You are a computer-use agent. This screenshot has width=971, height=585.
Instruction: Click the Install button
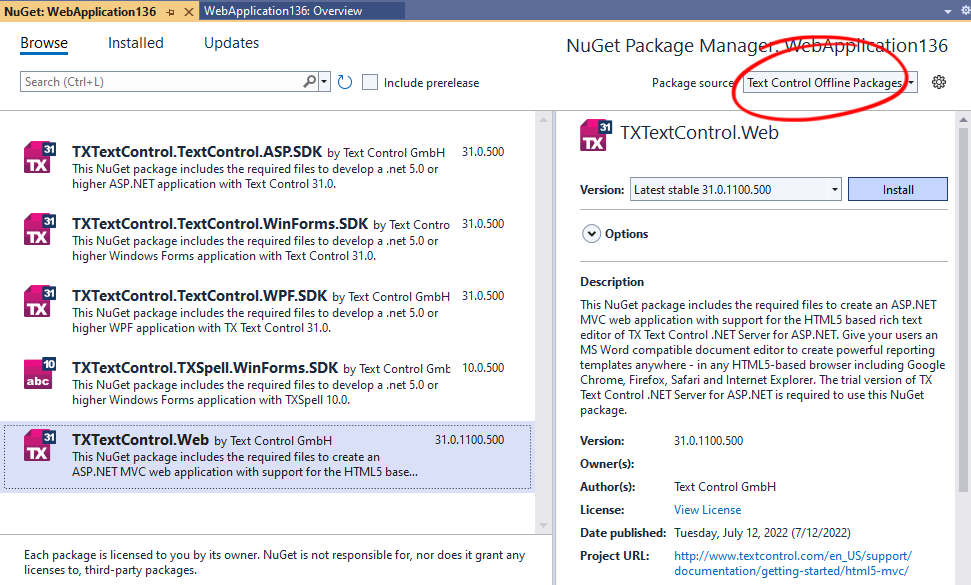coord(897,189)
